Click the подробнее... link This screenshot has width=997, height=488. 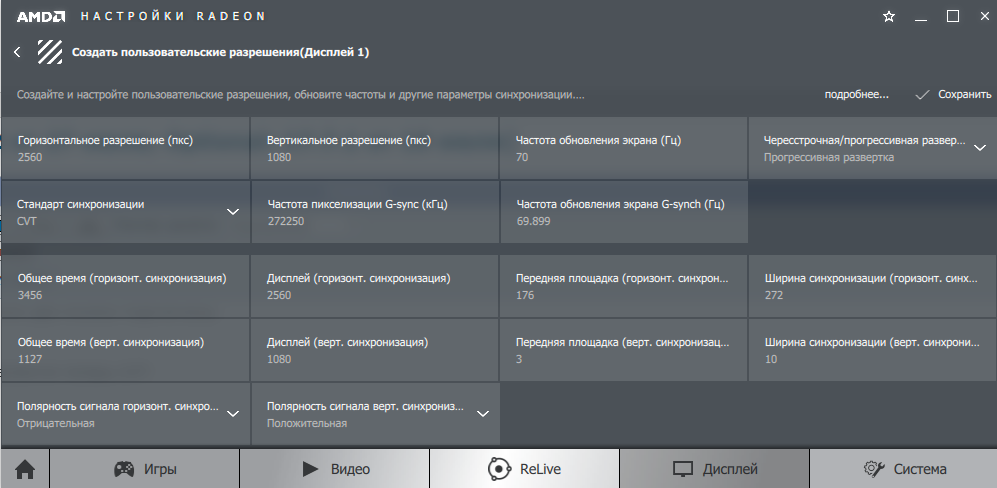856,95
